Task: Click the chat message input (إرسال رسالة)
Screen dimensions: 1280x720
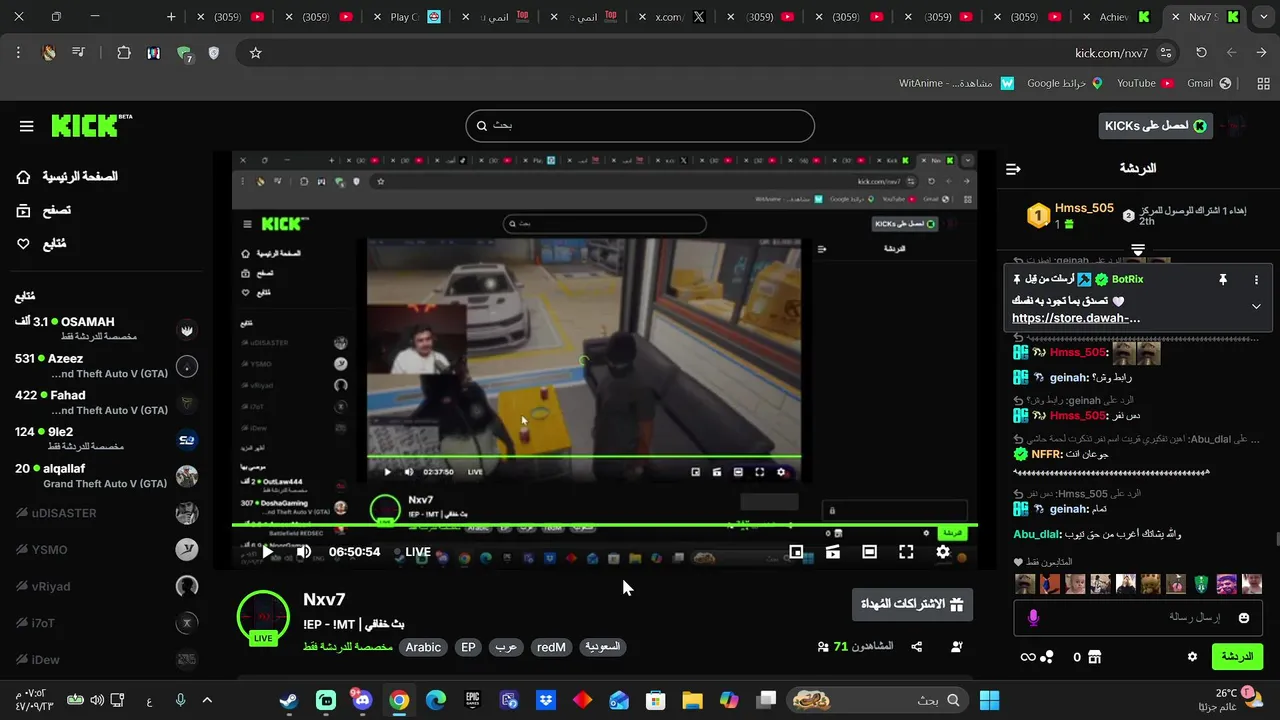Action: [1140, 618]
